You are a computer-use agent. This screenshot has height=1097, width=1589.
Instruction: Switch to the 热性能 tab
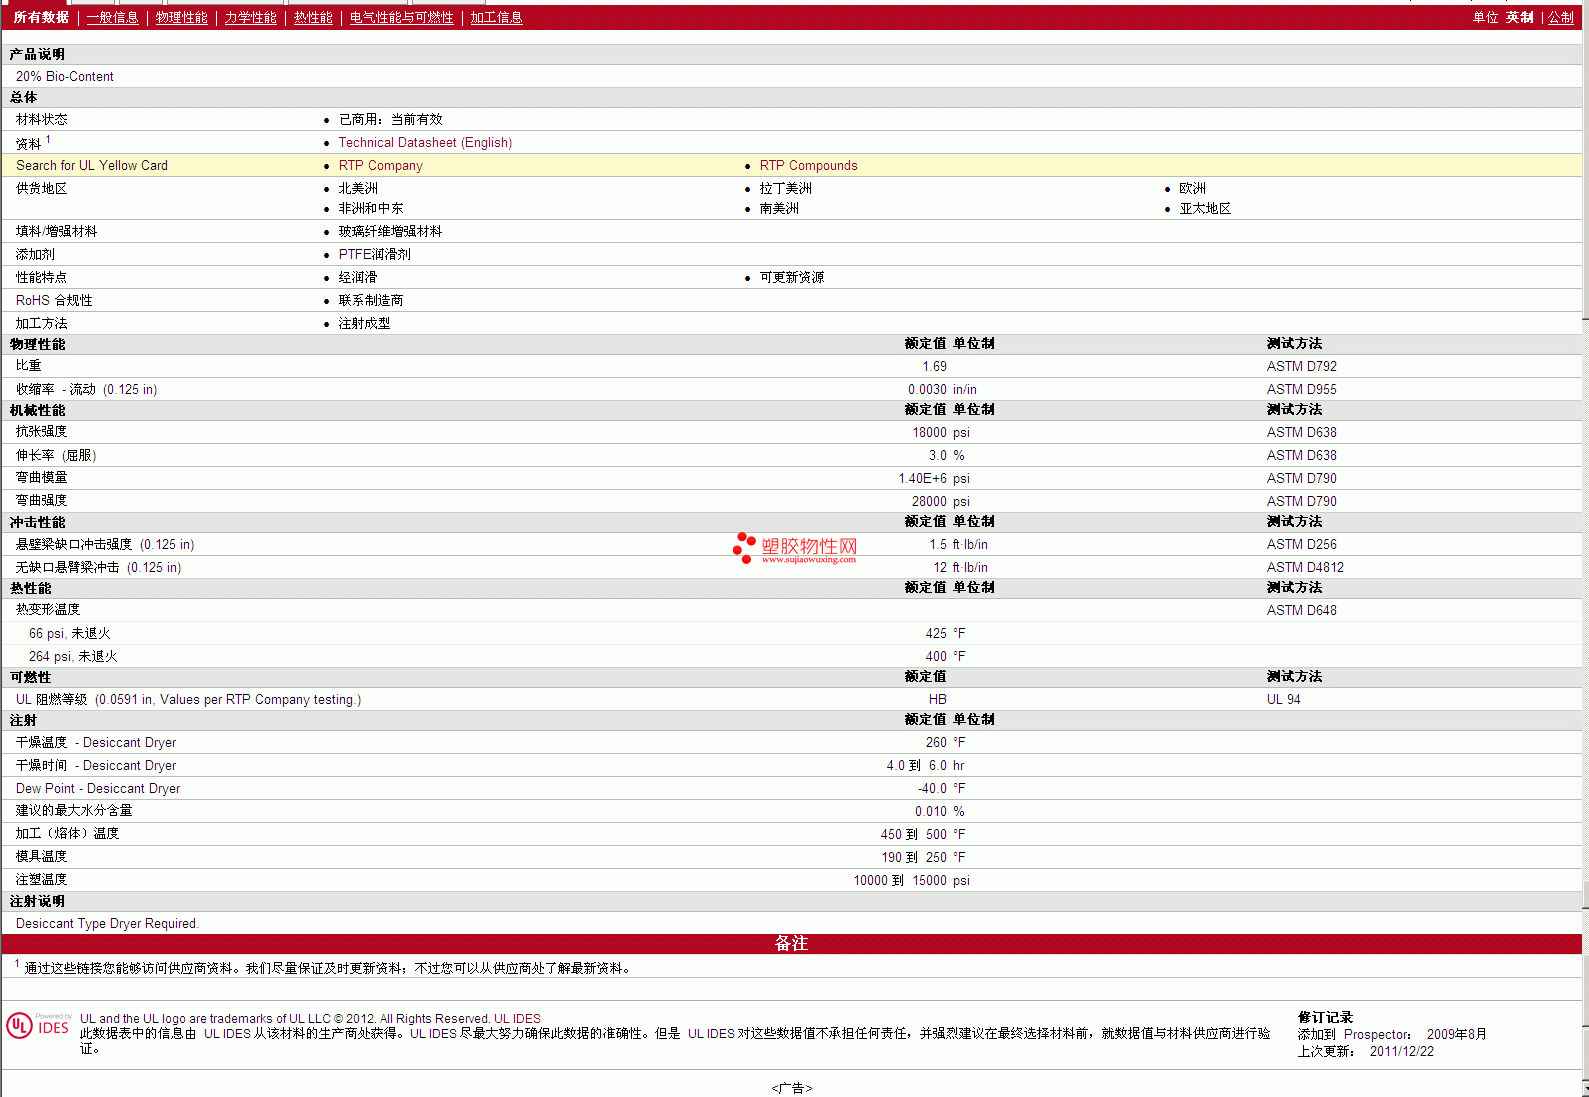[313, 17]
